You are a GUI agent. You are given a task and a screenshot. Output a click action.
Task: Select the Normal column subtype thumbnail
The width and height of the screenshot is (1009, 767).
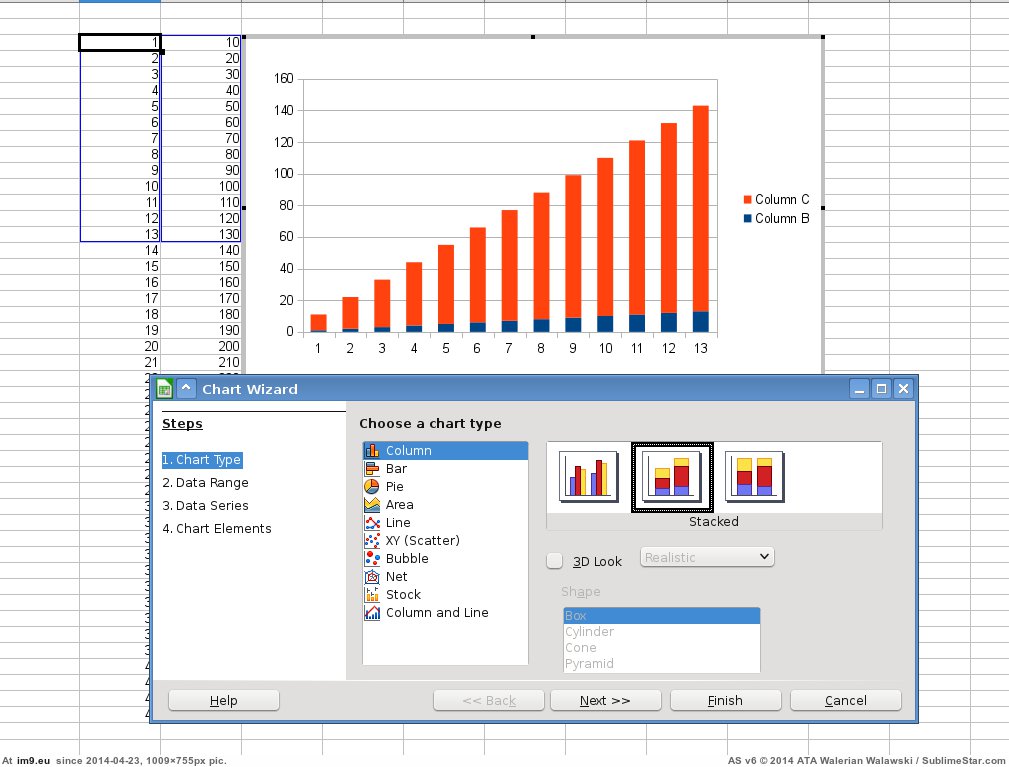588,476
